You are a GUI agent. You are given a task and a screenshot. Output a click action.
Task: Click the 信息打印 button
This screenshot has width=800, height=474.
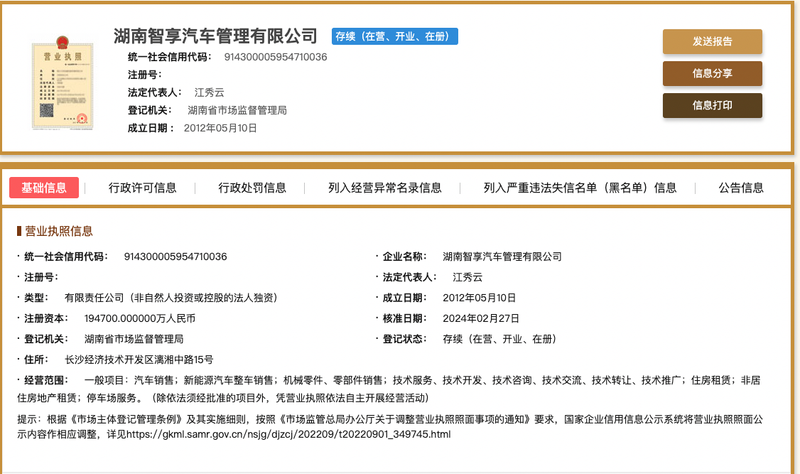click(712, 105)
